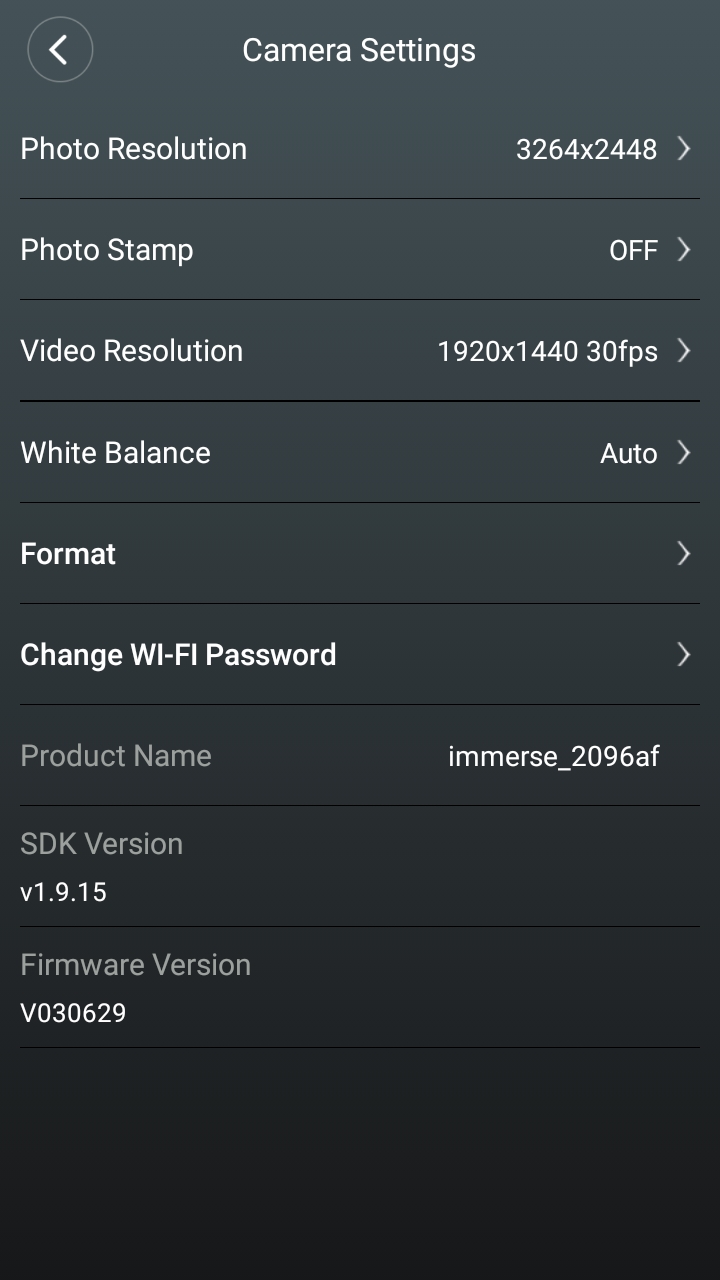Tap the White Balance chevron arrow
The width and height of the screenshot is (720, 1280).
pos(684,453)
